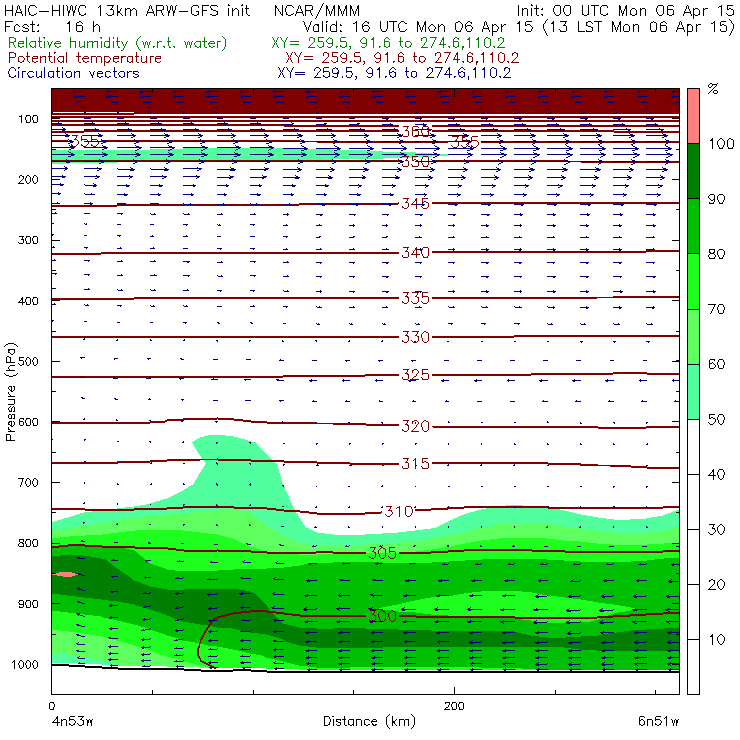This screenshot has height=740, width=740.
Task: Click the 325 contour label
Action: coord(415,375)
